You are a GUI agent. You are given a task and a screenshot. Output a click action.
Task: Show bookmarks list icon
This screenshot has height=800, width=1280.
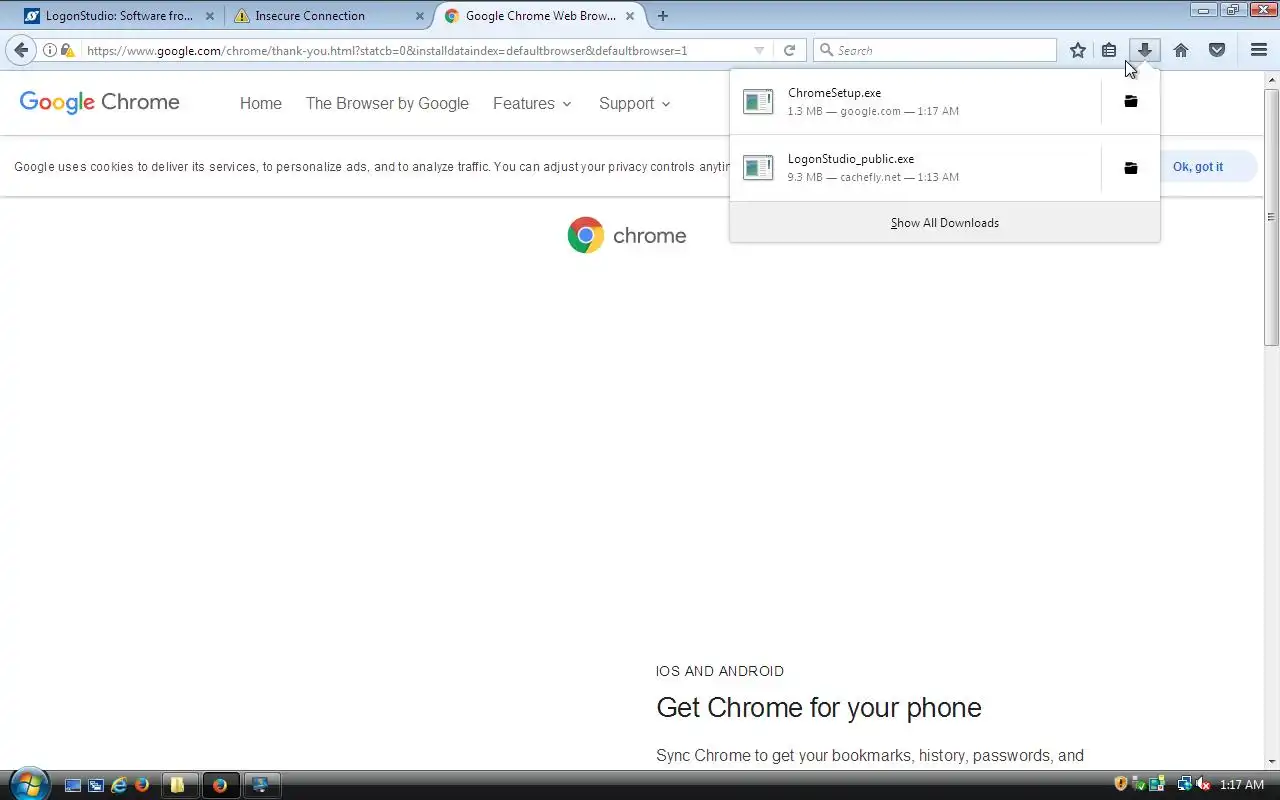pos(1109,50)
